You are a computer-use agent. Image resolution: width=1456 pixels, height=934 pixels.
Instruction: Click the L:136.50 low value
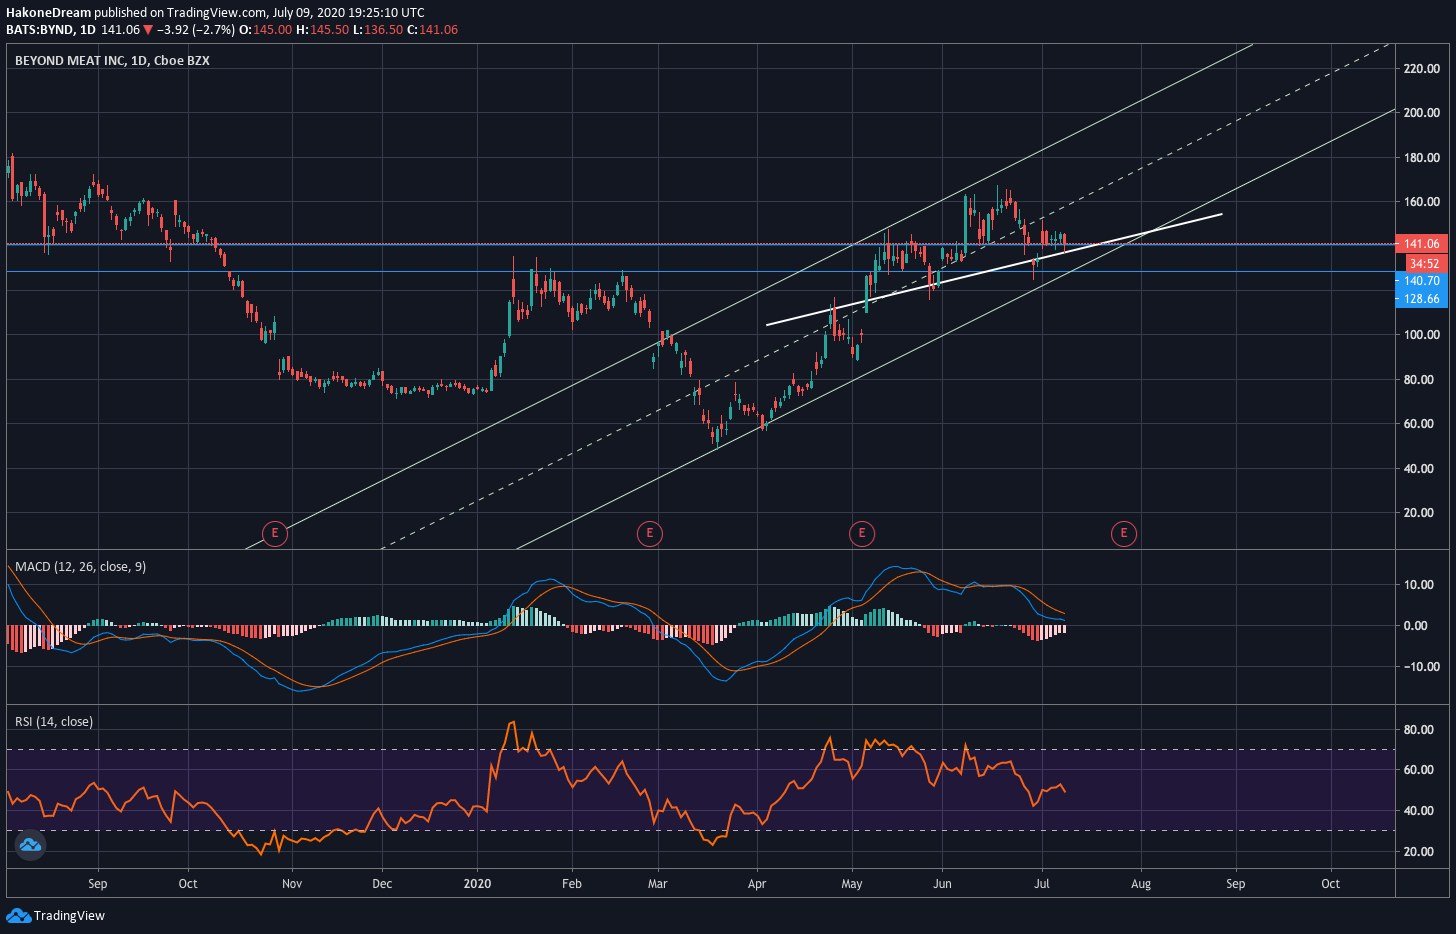pyautogui.click(x=378, y=30)
